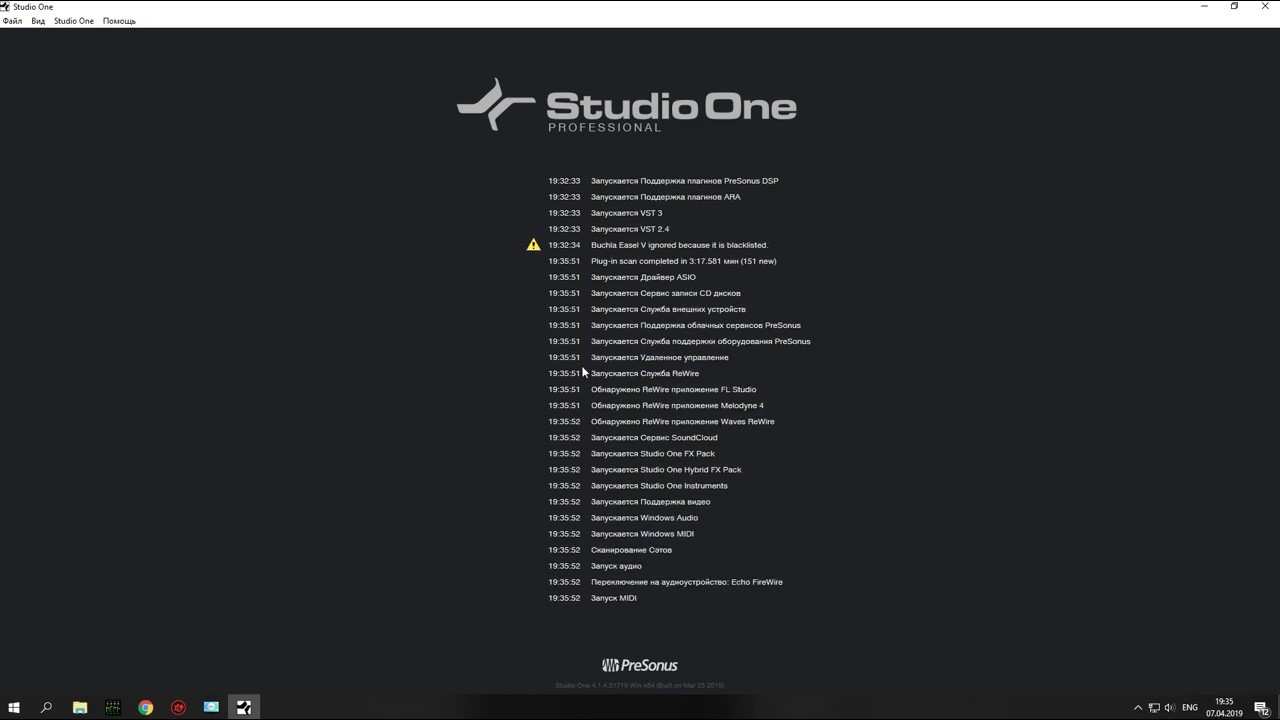Click 'Запускается Служба ReWire' line

click(645, 374)
